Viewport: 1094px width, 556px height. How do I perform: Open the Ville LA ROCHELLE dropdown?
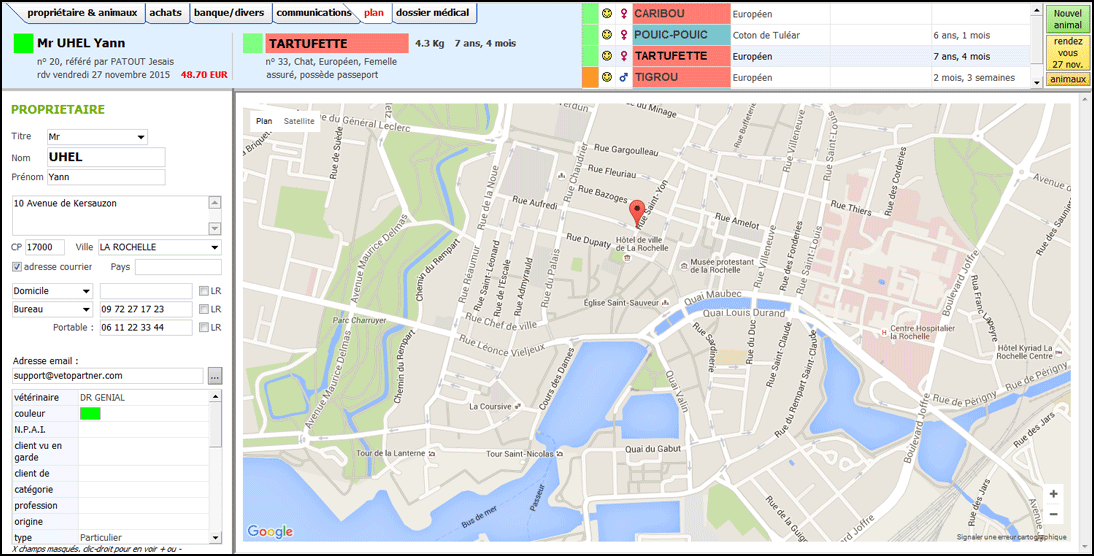click(x=214, y=247)
